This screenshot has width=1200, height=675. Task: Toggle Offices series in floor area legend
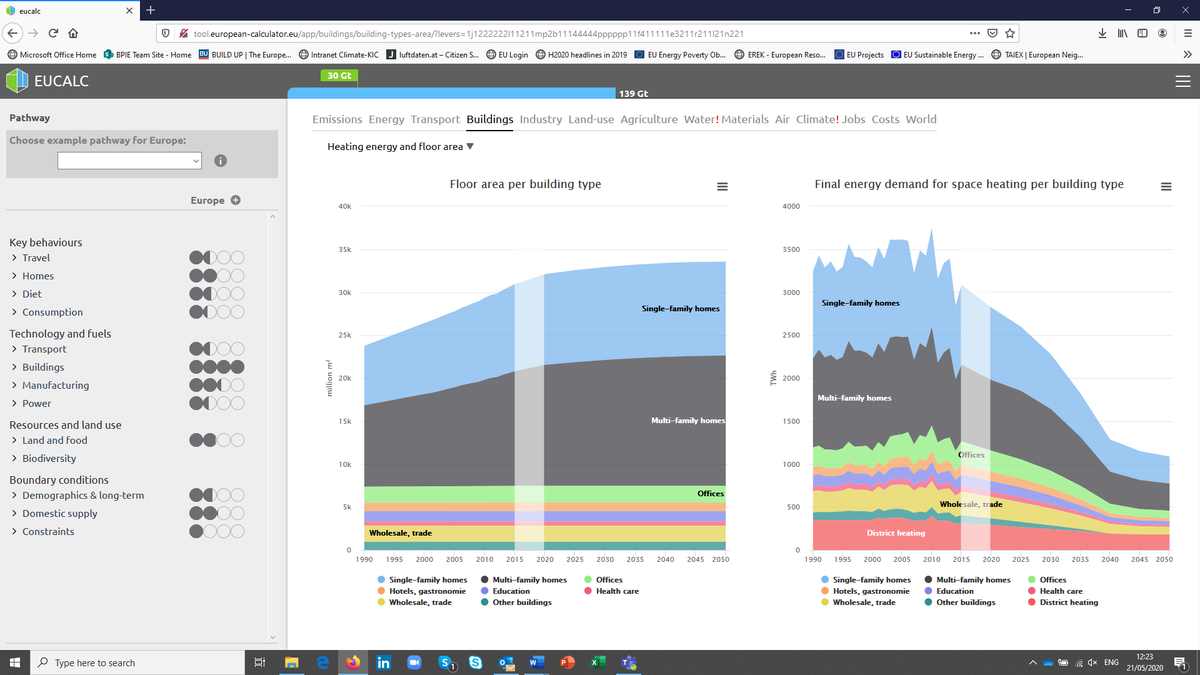(602, 580)
